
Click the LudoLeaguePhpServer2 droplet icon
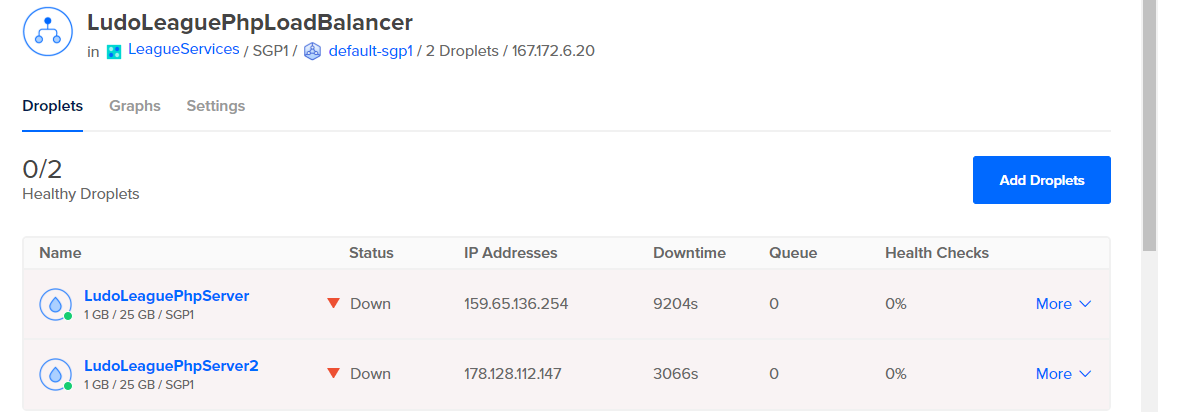click(x=56, y=374)
